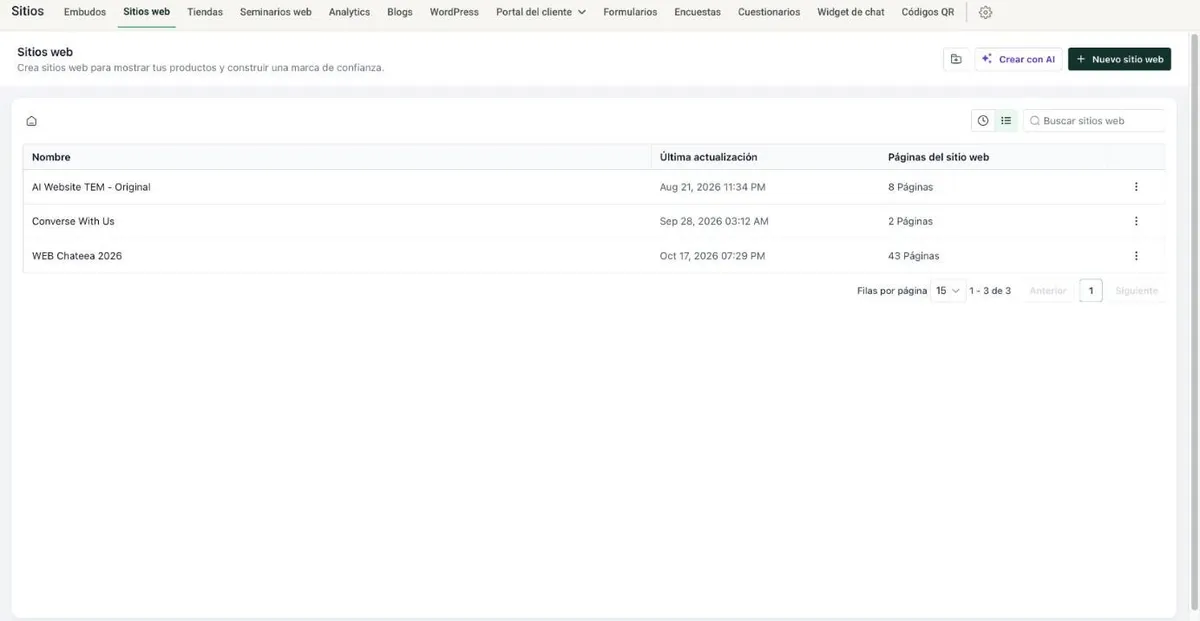Open actions menu for Converse With Us
This screenshot has width=1200, height=621.
point(1136,221)
